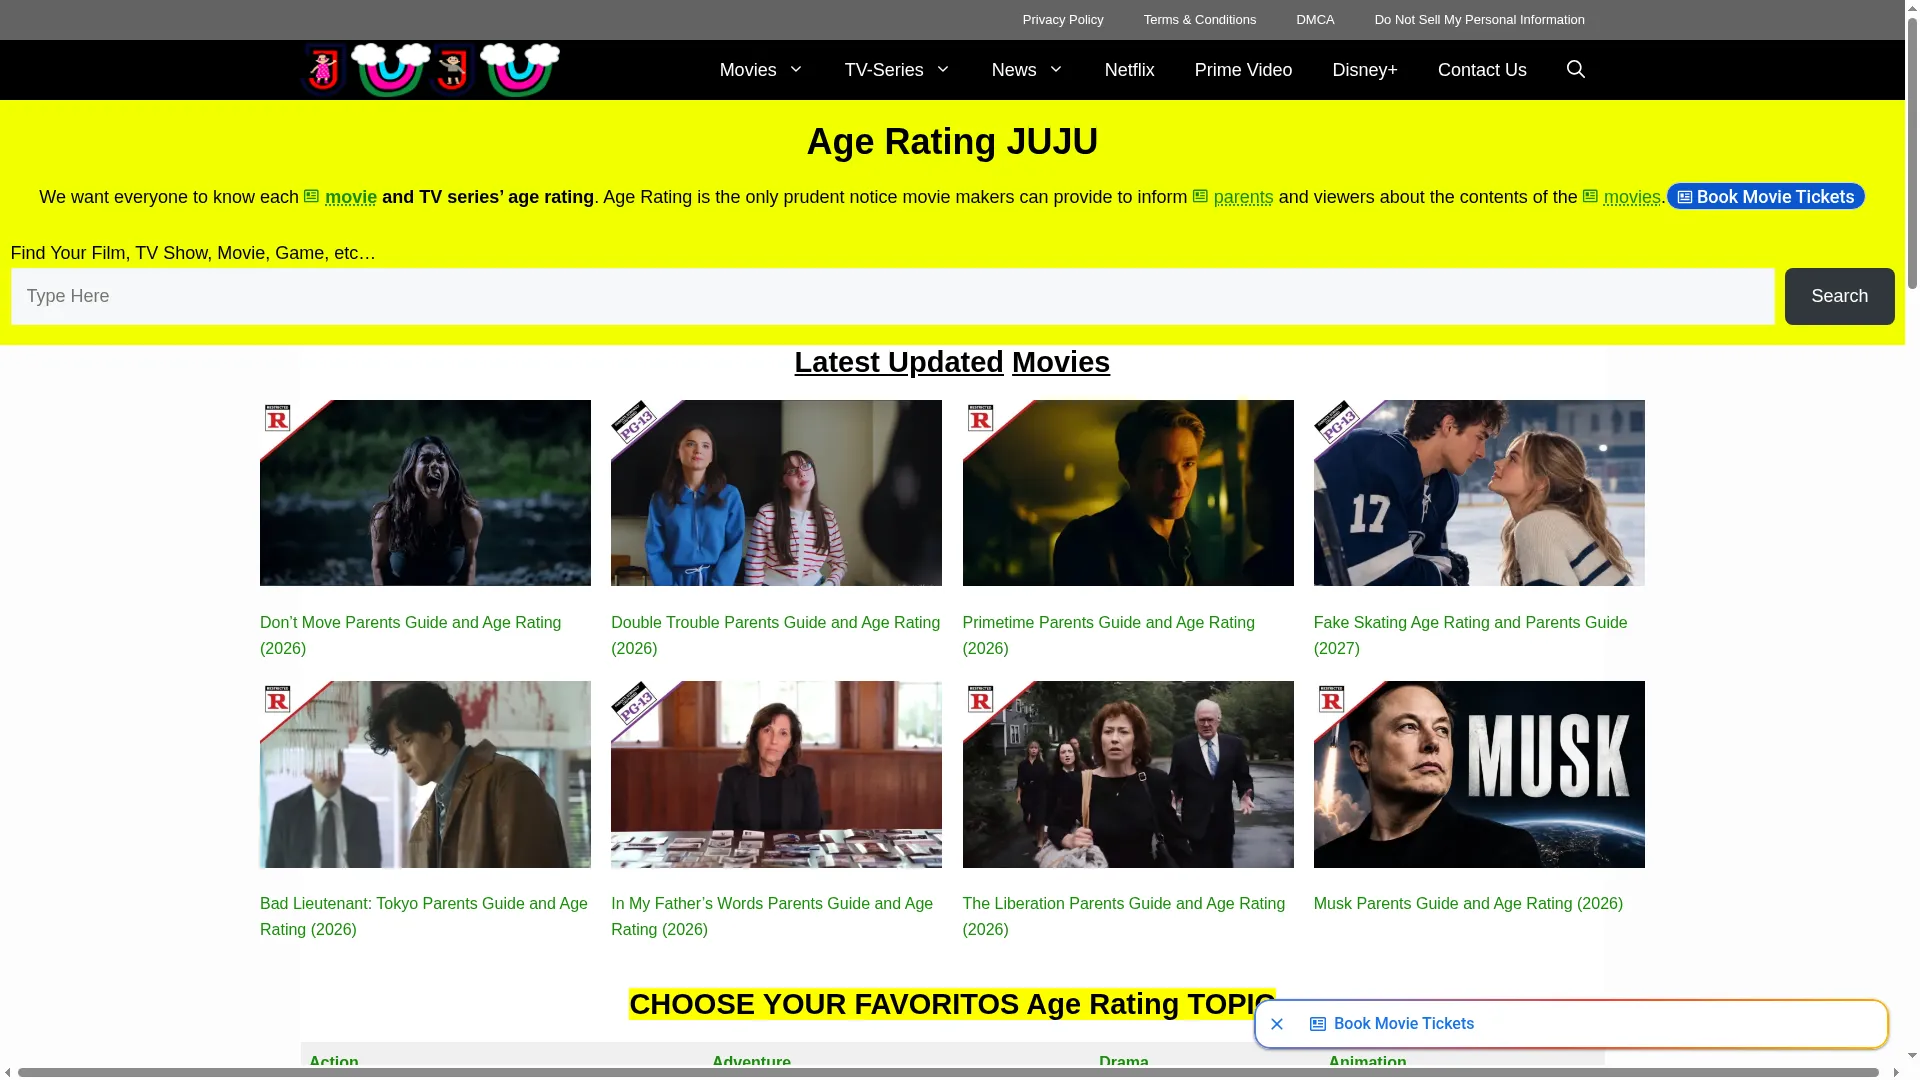Select the Animation topic category
Image resolution: width=1920 pixels, height=1080 pixels.
point(1367,1062)
